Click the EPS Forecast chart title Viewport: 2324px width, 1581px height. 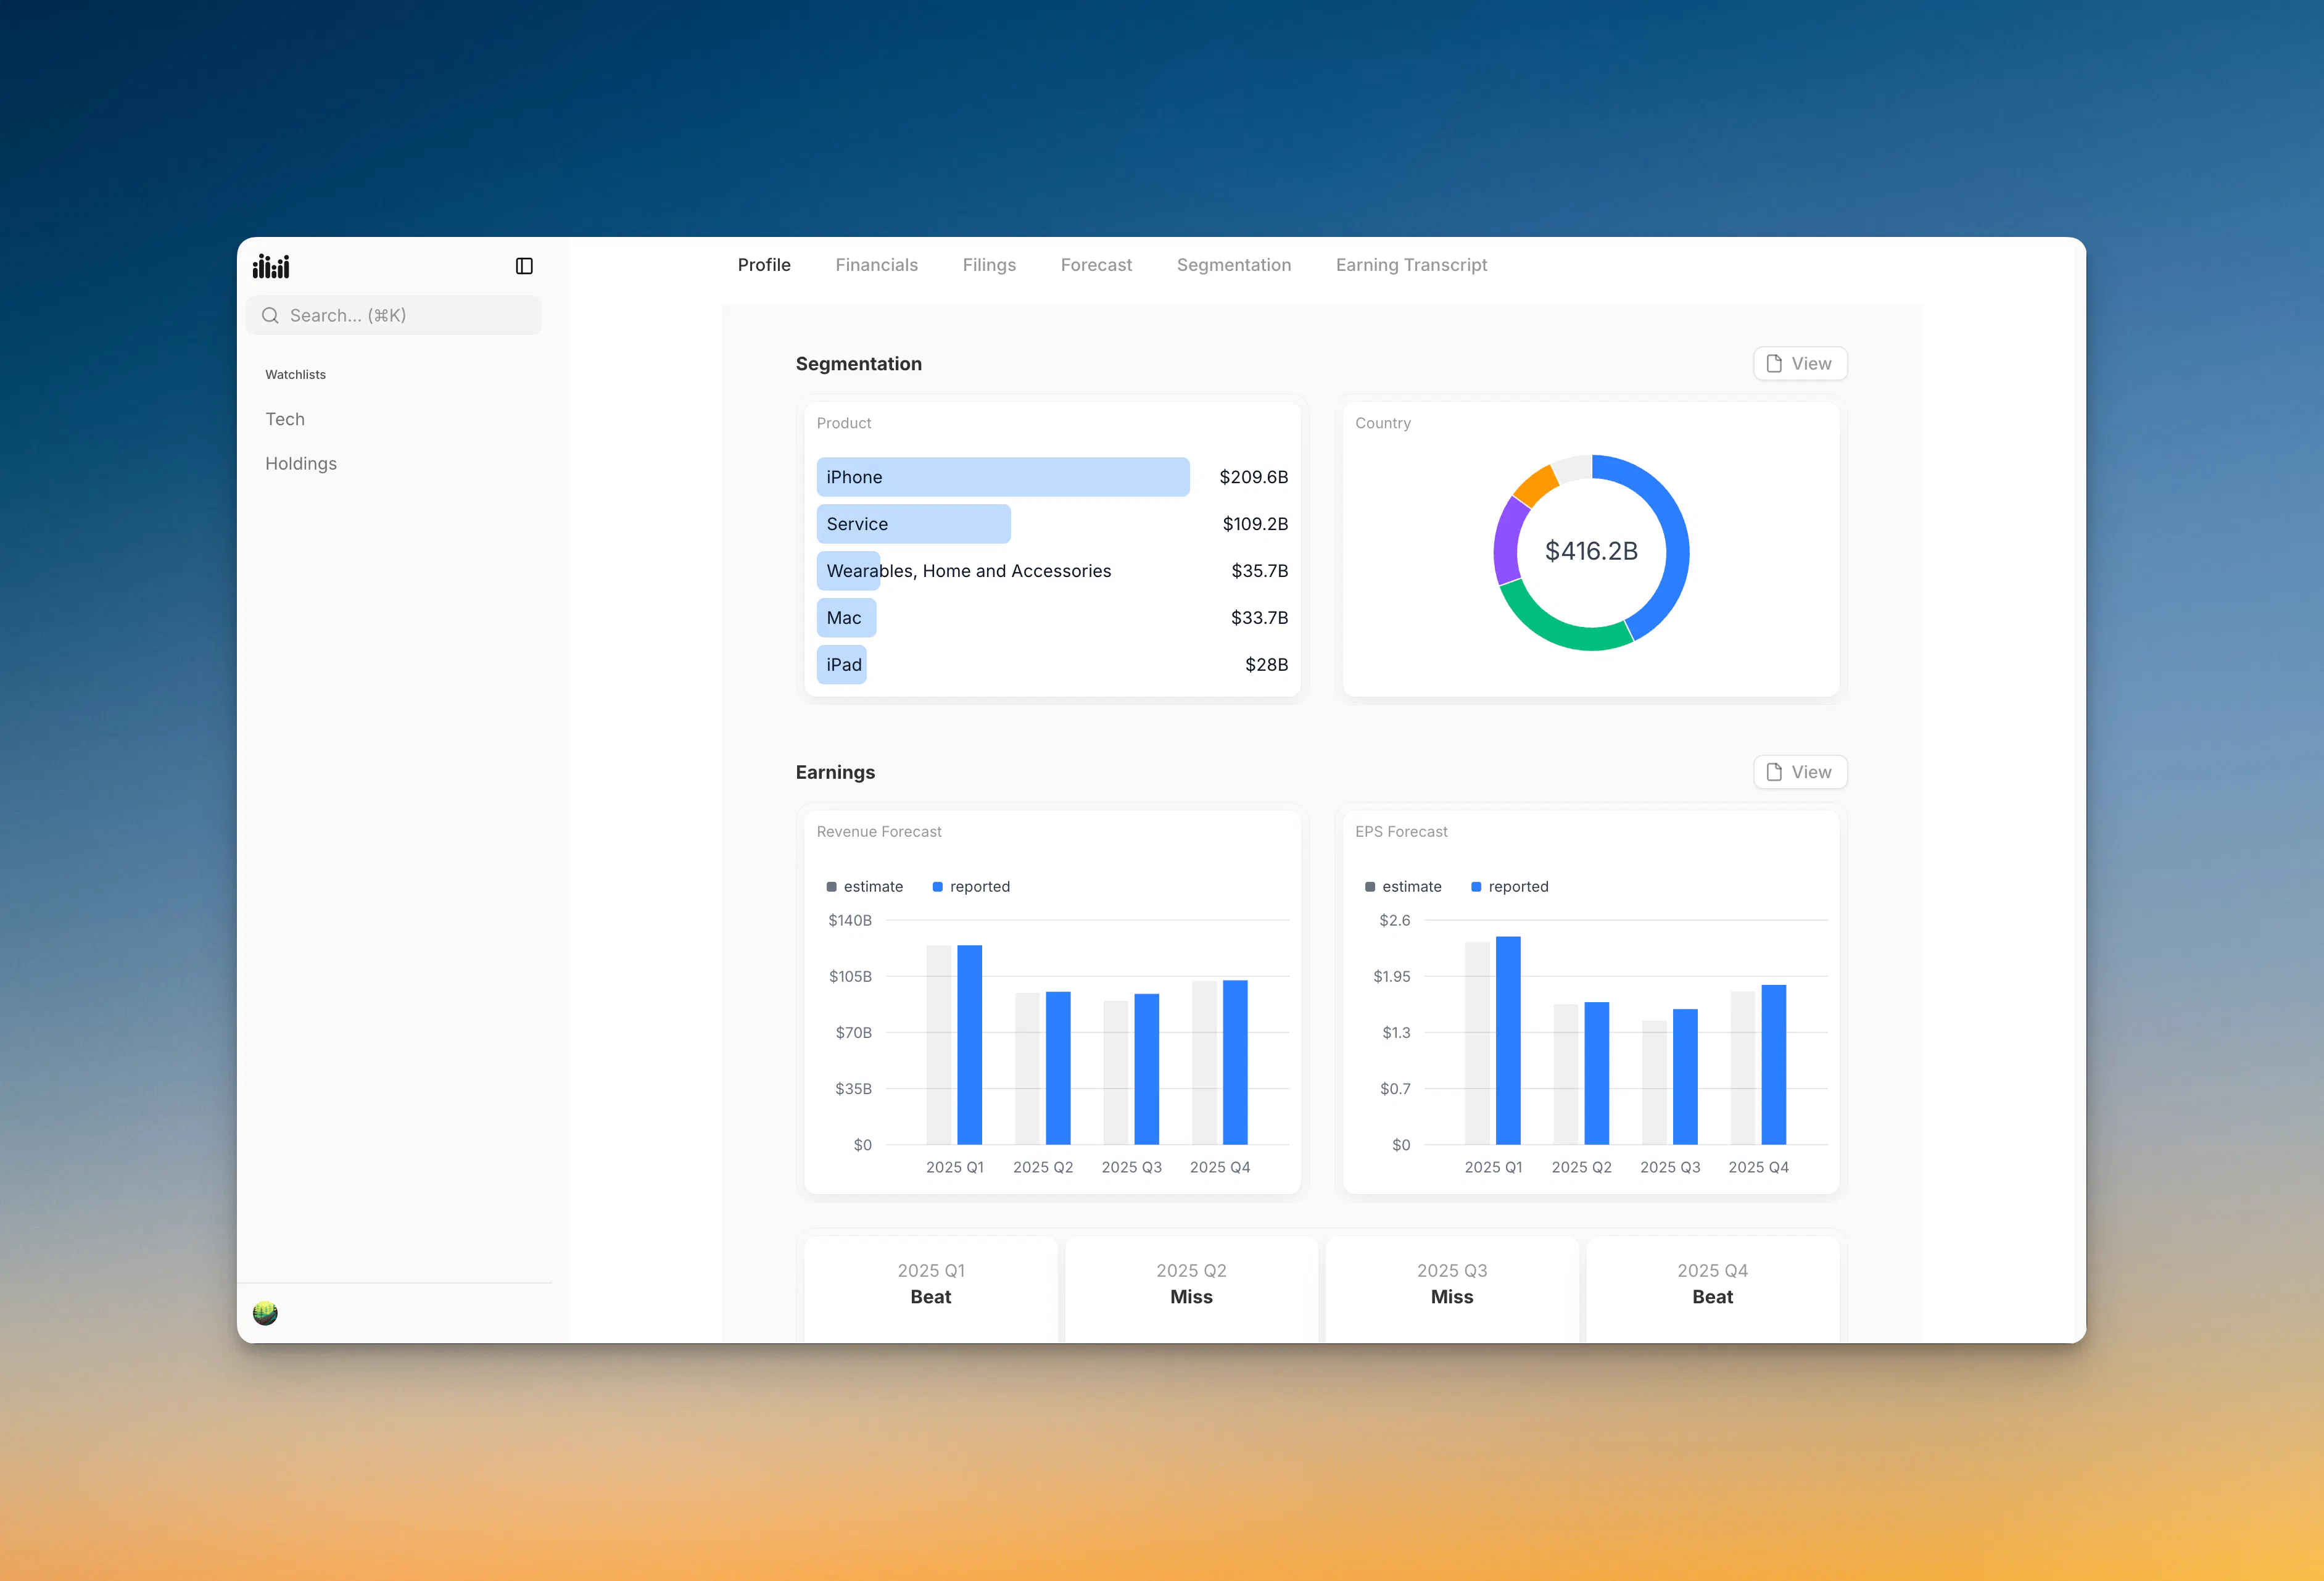pos(1401,832)
